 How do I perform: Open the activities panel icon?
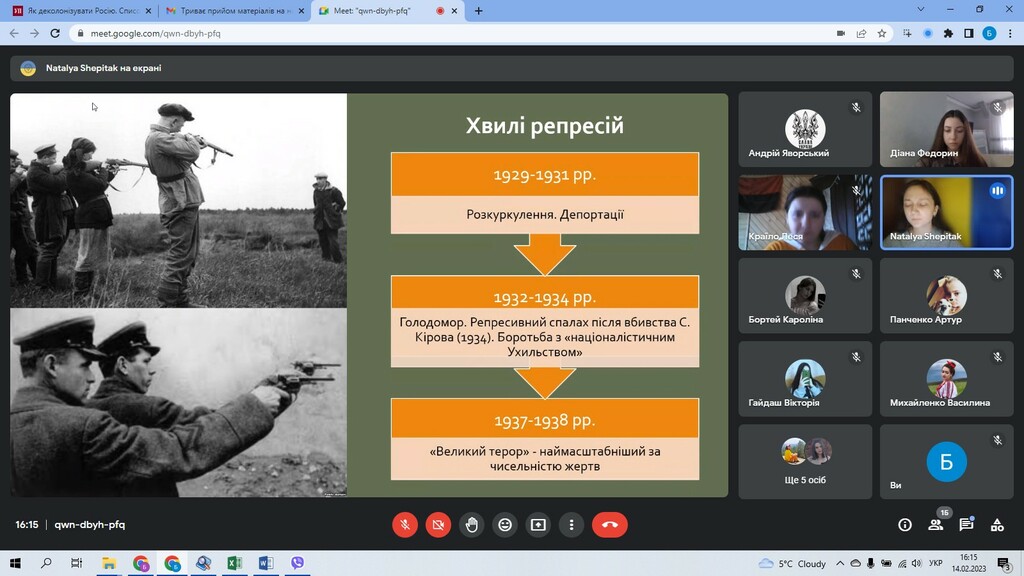pyautogui.click(x=997, y=525)
